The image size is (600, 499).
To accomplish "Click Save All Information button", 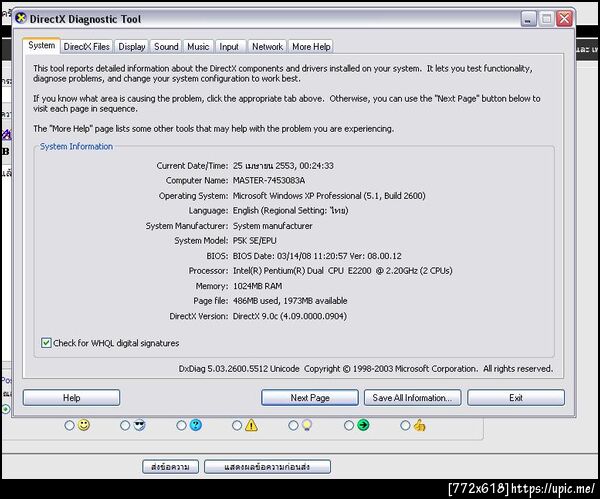I will (412, 398).
